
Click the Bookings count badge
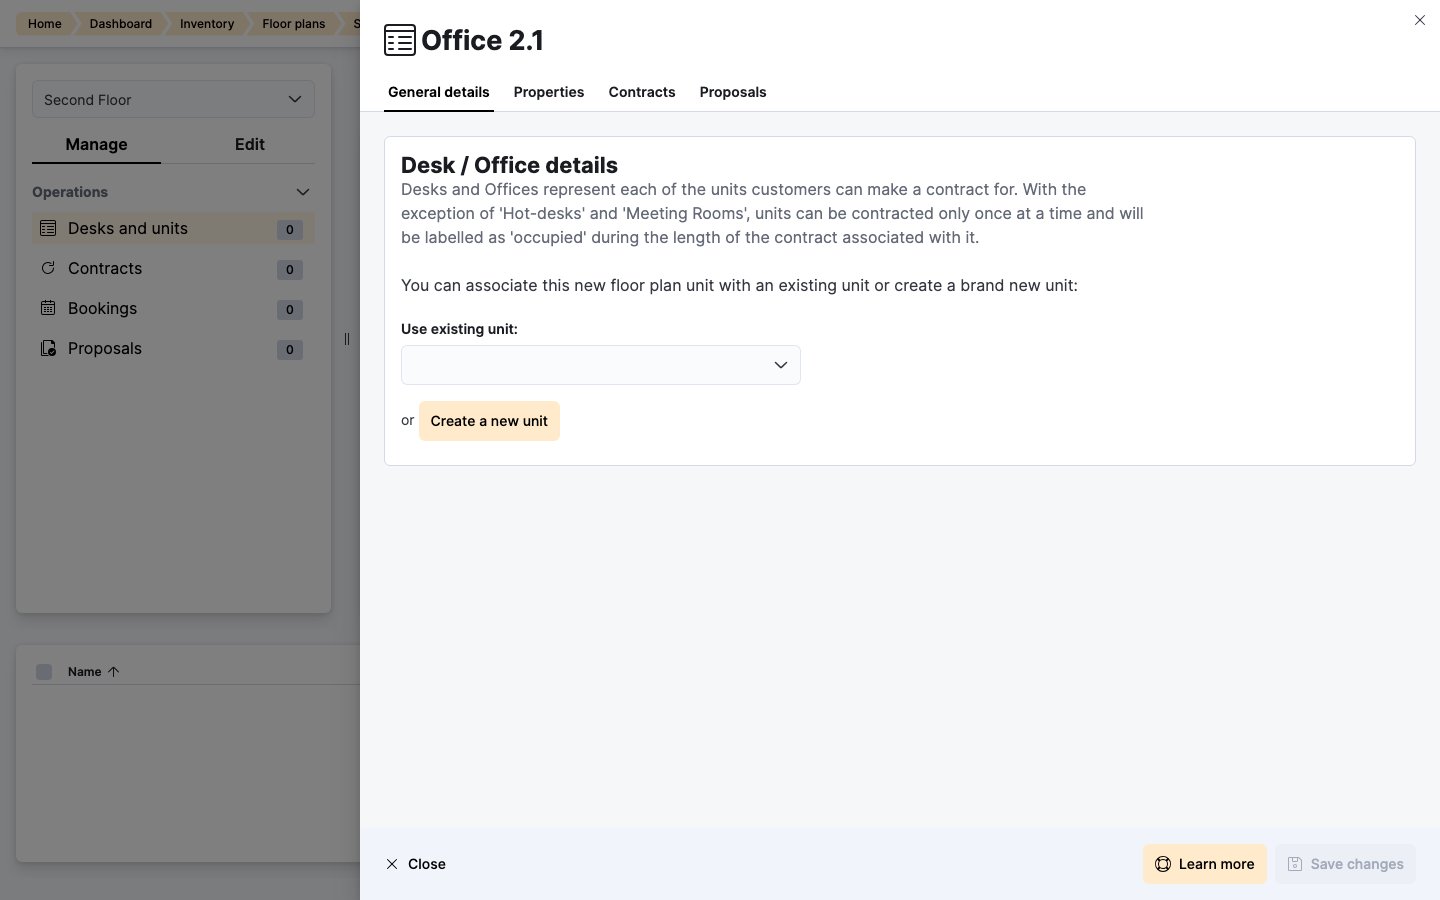(289, 309)
